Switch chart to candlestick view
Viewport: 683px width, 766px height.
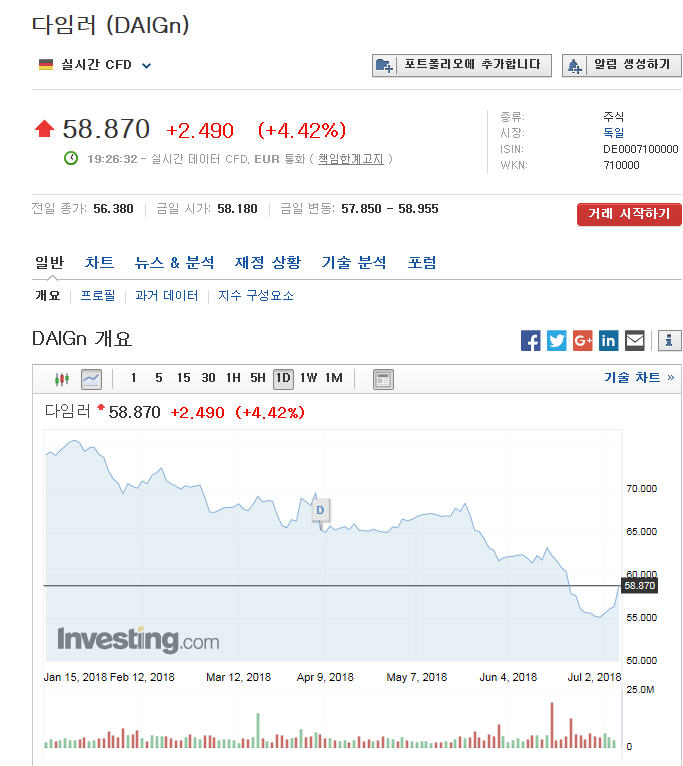pyautogui.click(x=63, y=379)
